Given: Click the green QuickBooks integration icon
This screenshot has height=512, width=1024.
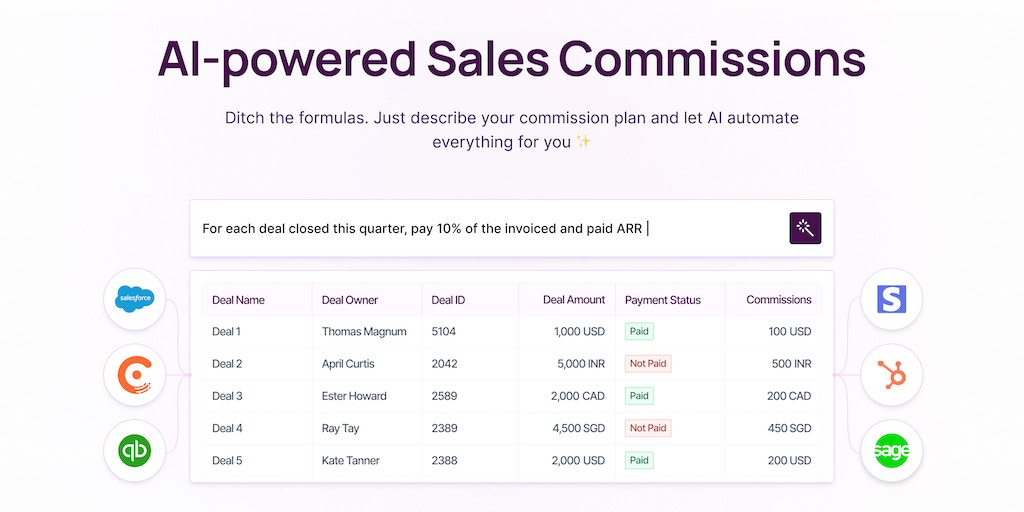Looking at the screenshot, I should tap(134, 451).
